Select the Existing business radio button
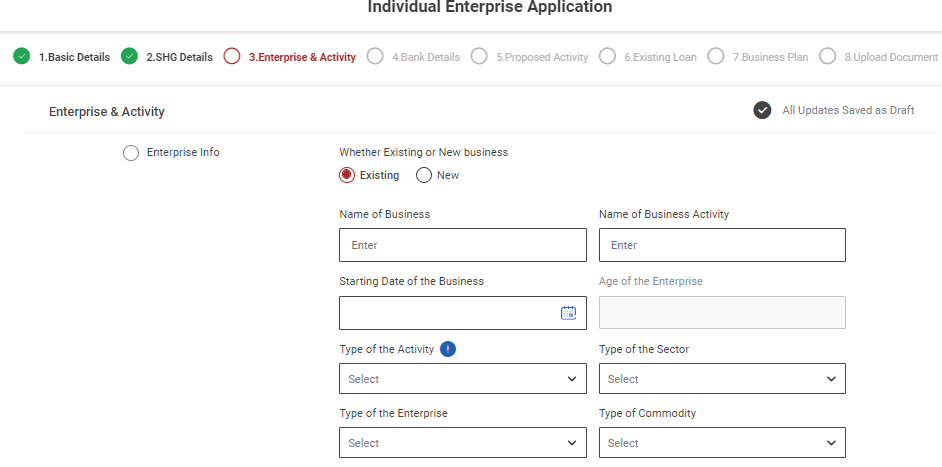942x467 pixels. point(347,175)
